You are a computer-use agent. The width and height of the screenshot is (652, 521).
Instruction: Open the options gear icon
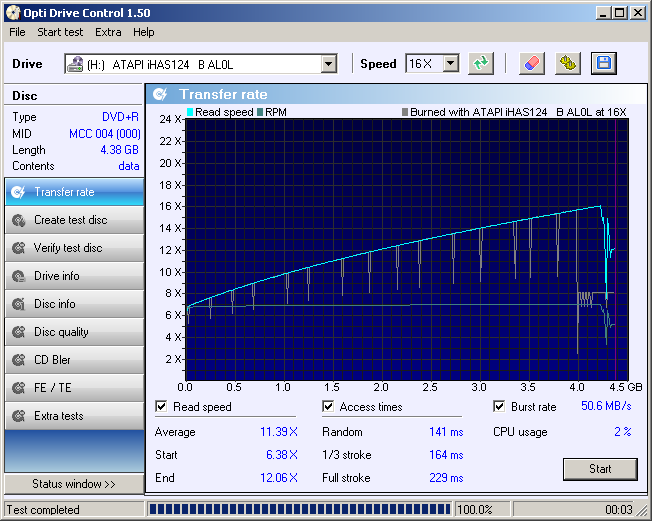click(568, 64)
